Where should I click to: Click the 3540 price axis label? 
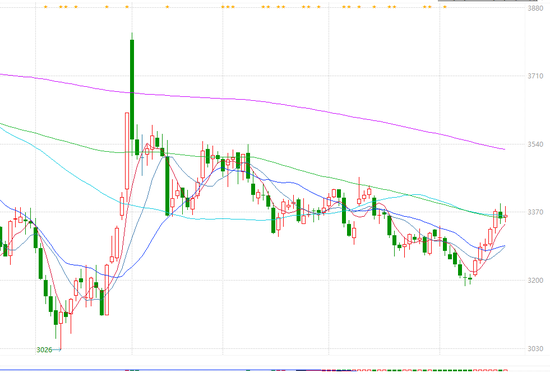(535, 144)
